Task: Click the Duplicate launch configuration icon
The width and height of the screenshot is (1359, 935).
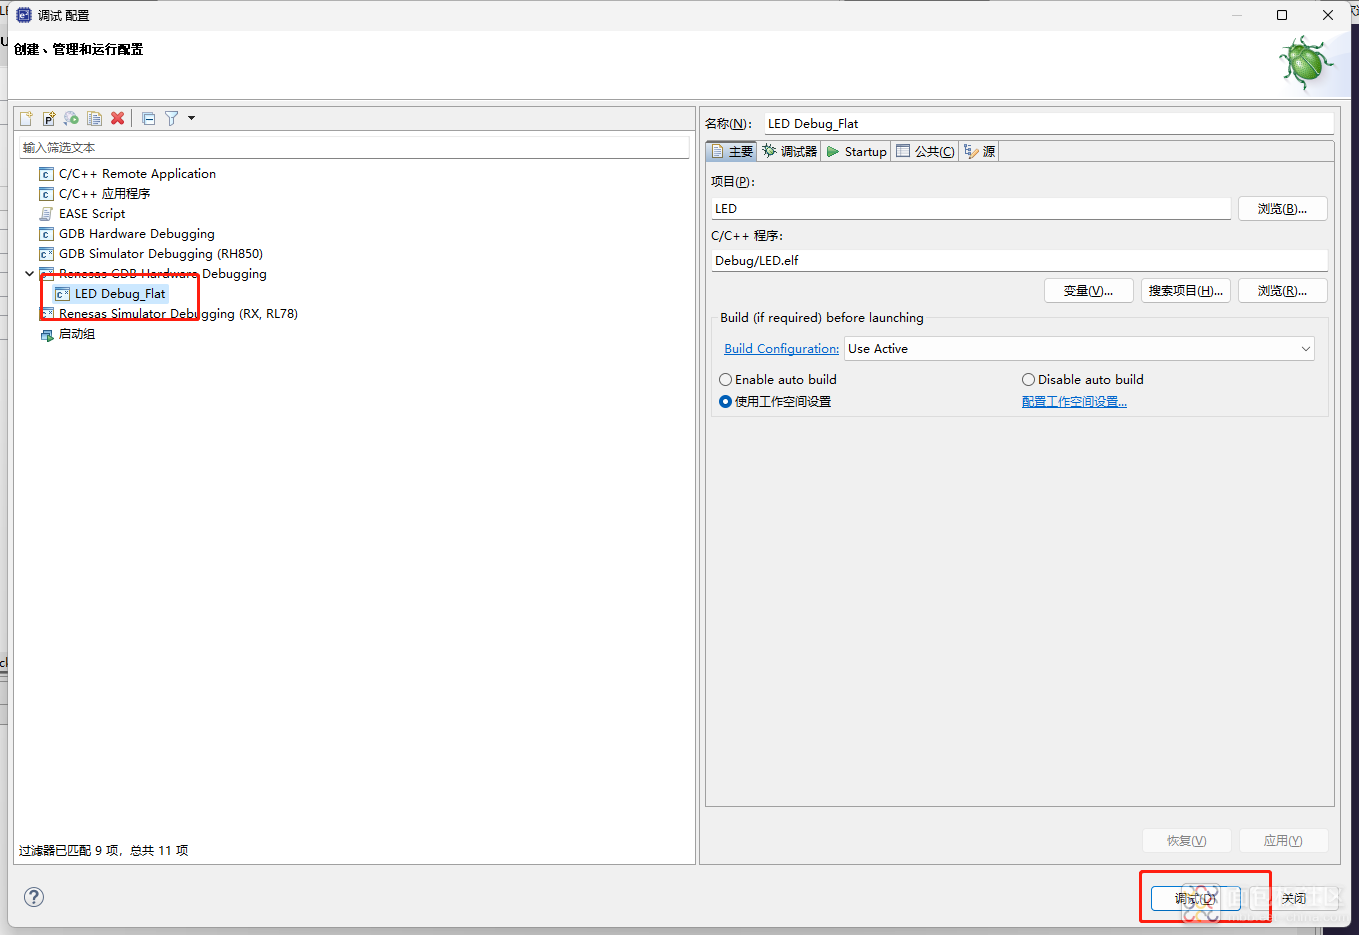Action: click(94, 118)
